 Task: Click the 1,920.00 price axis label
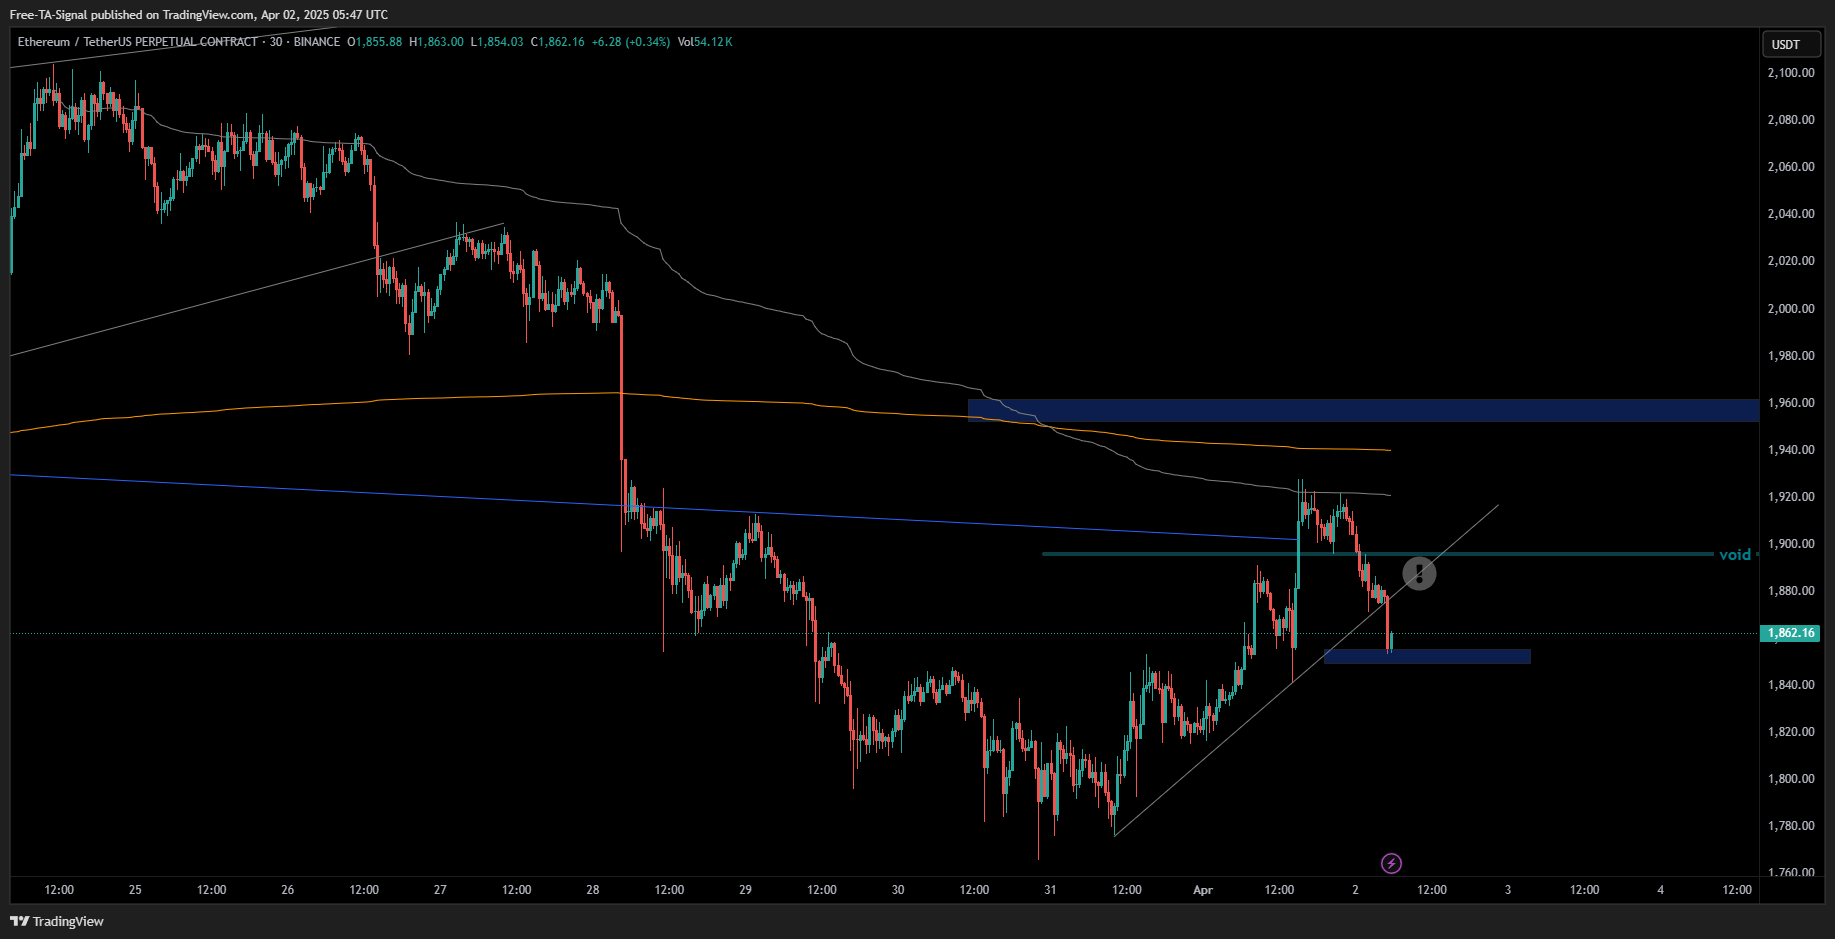click(x=1791, y=497)
